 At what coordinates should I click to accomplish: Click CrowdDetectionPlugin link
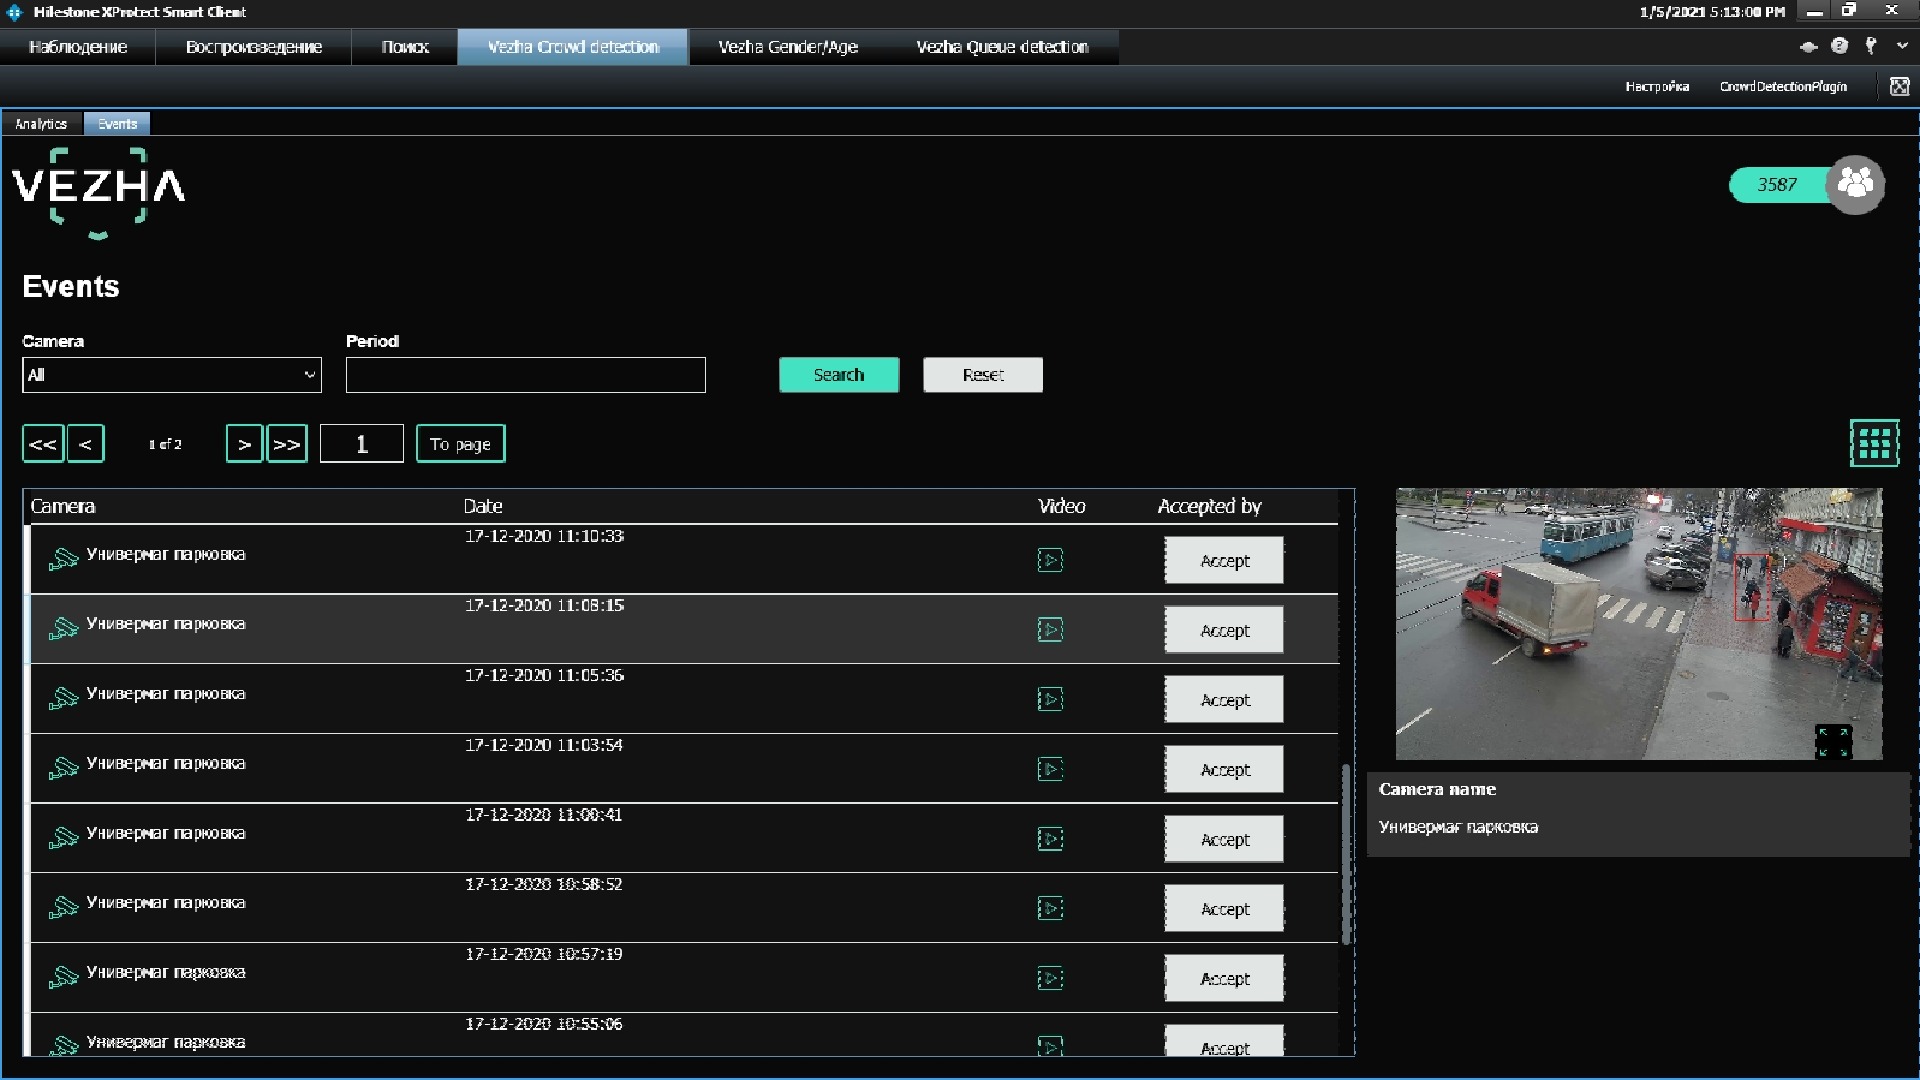(x=1783, y=87)
